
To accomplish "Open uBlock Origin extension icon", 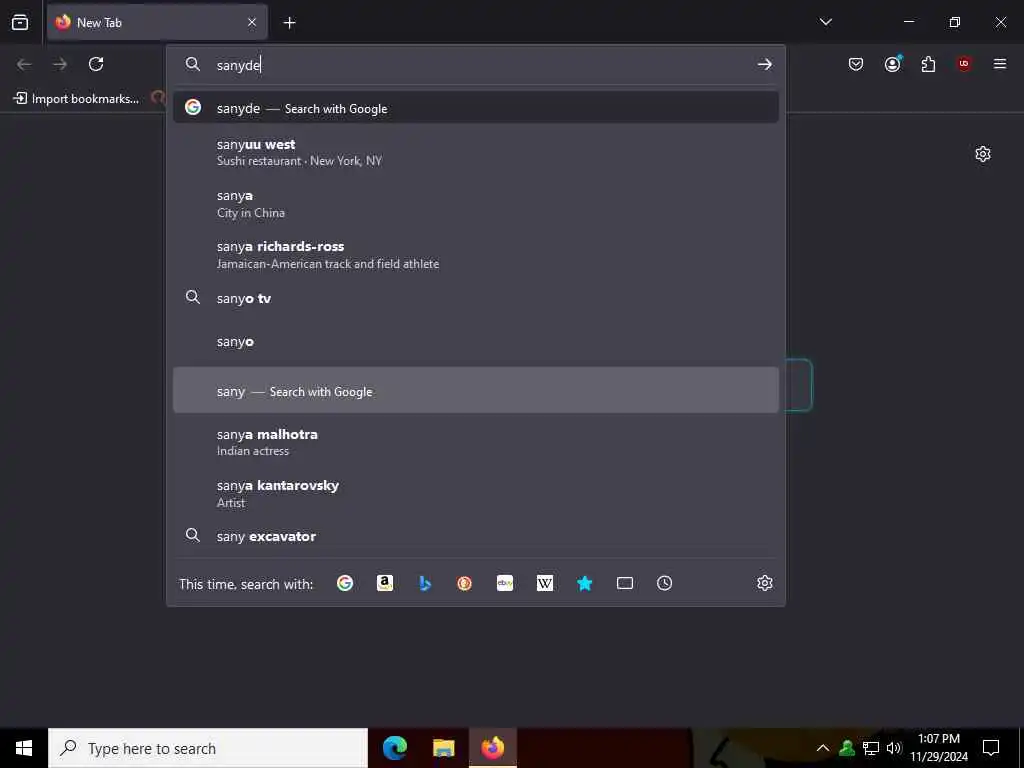I will [x=964, y=64].
